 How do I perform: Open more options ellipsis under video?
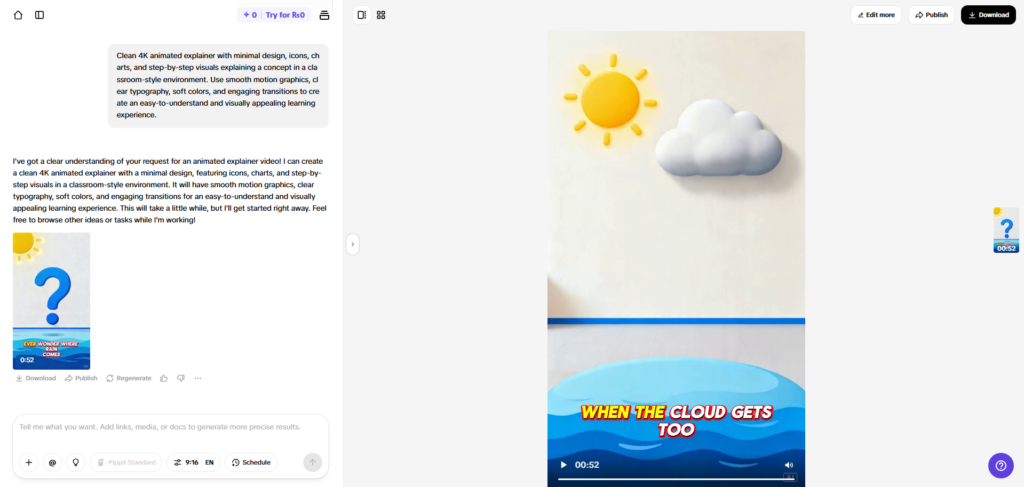point(198,378)
